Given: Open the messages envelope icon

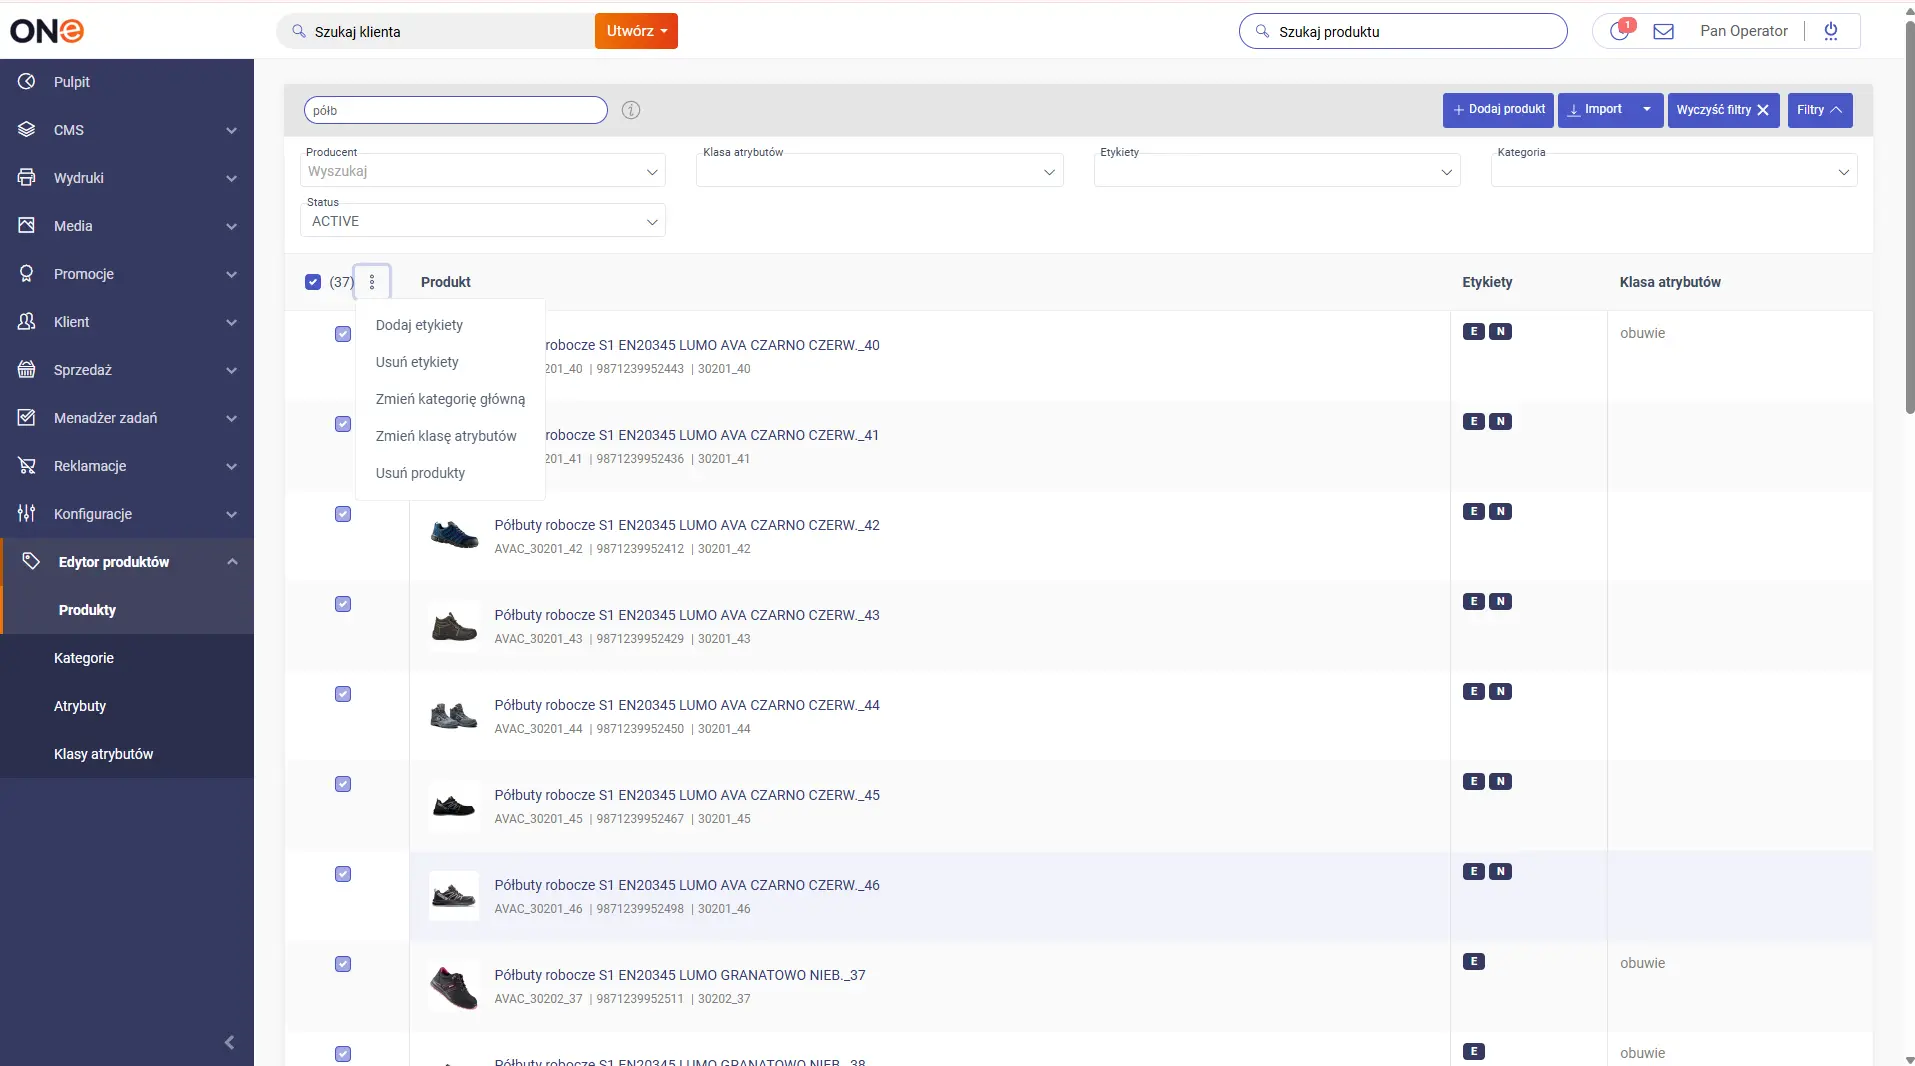Looking at the screenshot, I should tap(1663, 31).
